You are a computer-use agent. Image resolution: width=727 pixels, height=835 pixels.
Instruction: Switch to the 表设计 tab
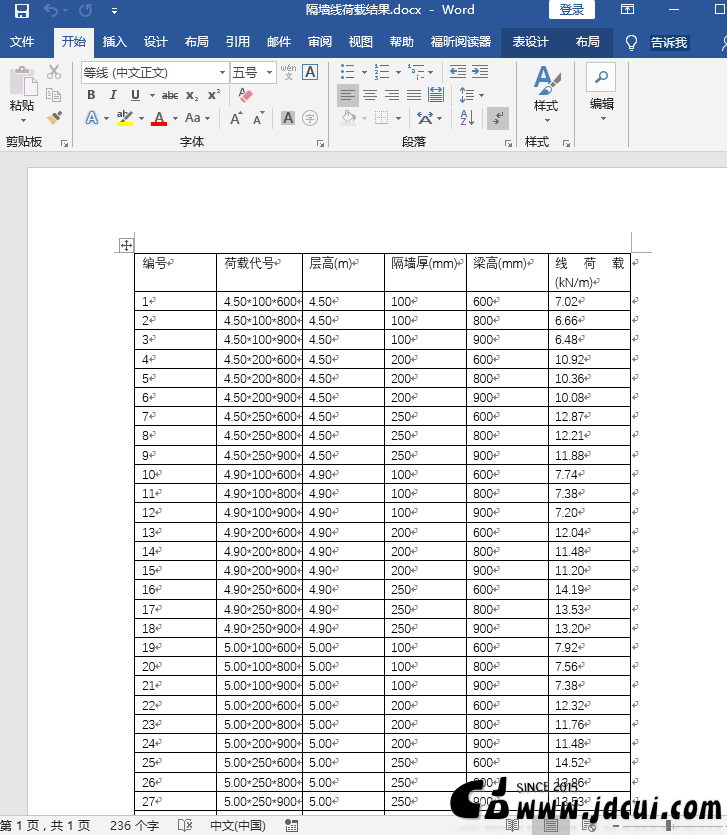click(530, 42)
